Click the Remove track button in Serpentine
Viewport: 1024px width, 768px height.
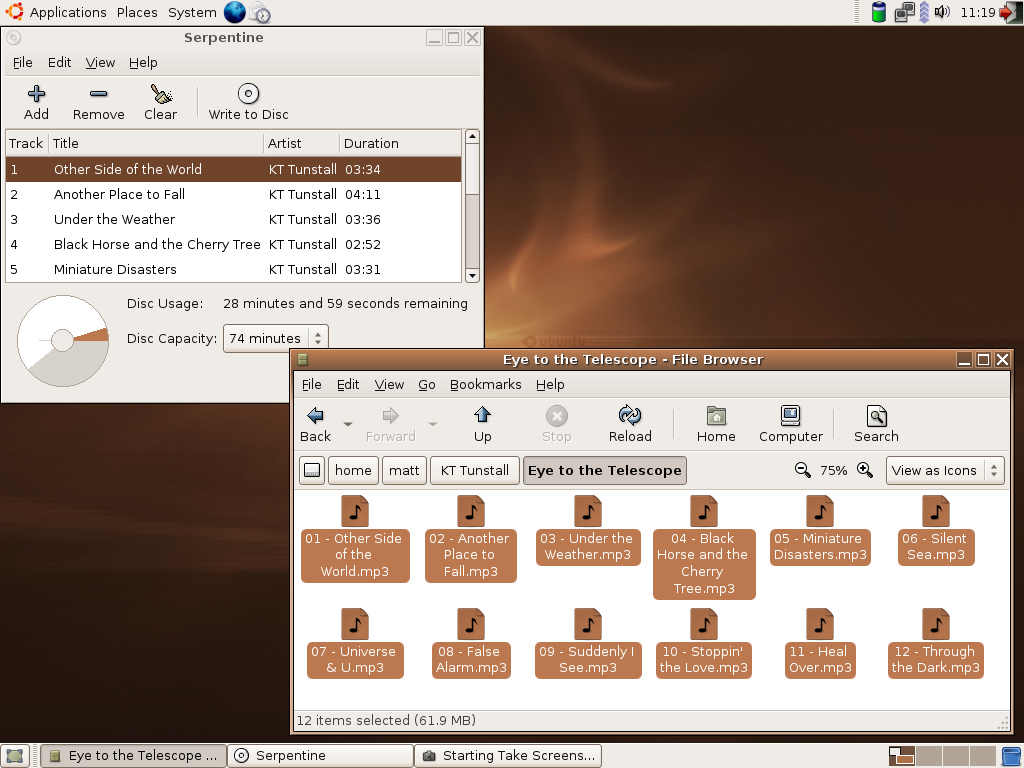pos(99,103)
